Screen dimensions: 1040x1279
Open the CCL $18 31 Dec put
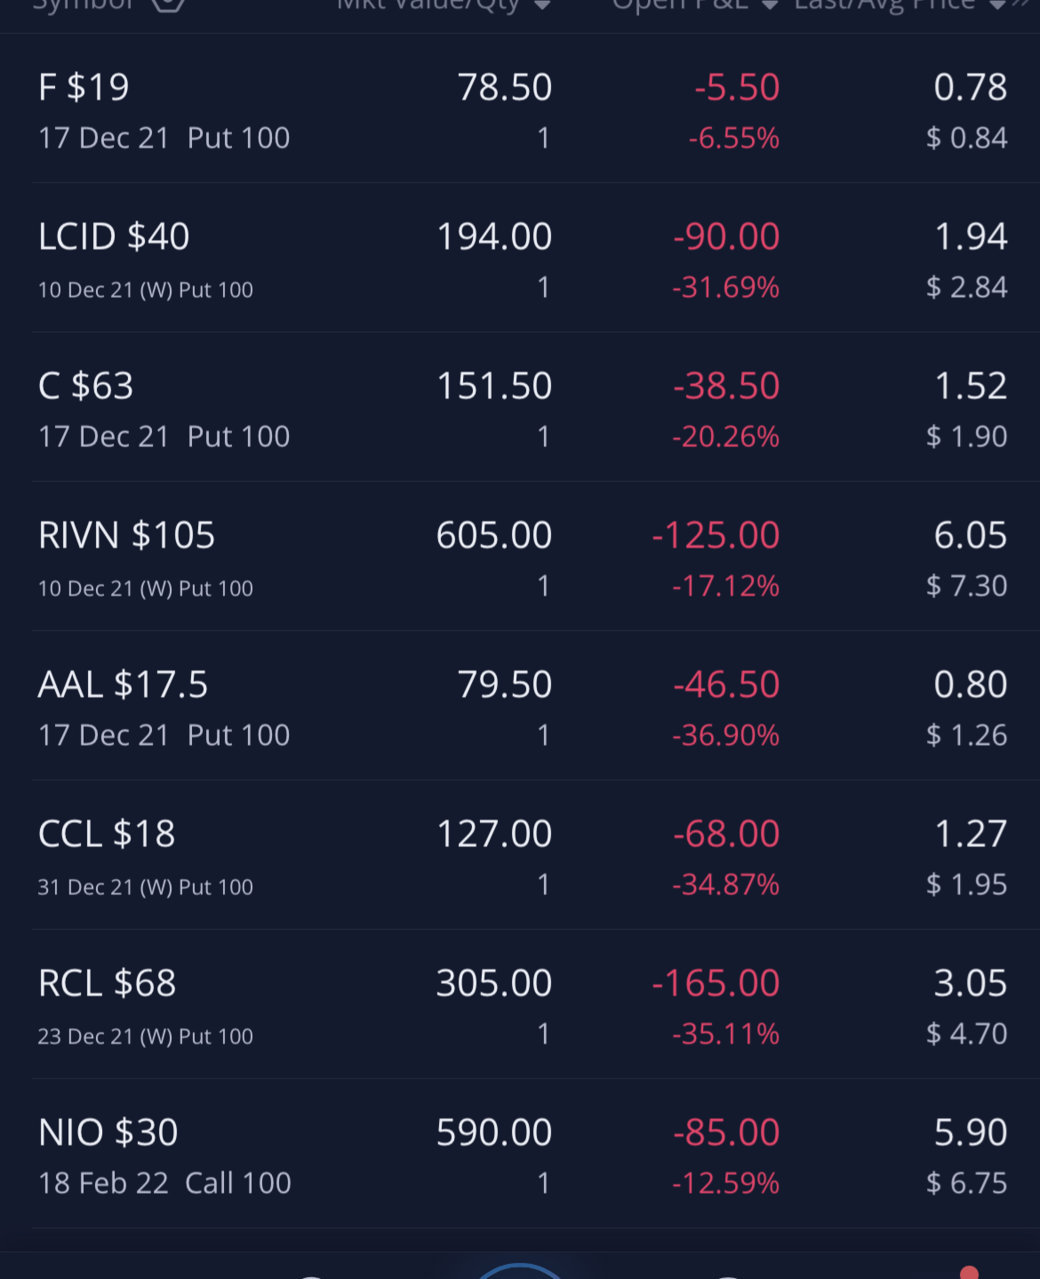tap(520, 855)
